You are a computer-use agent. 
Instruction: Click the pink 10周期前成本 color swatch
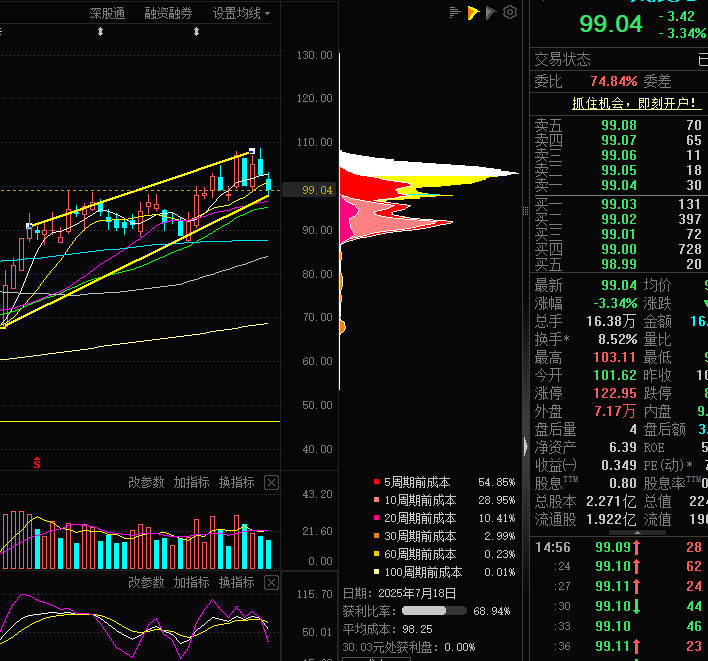(x=376, y=500)
